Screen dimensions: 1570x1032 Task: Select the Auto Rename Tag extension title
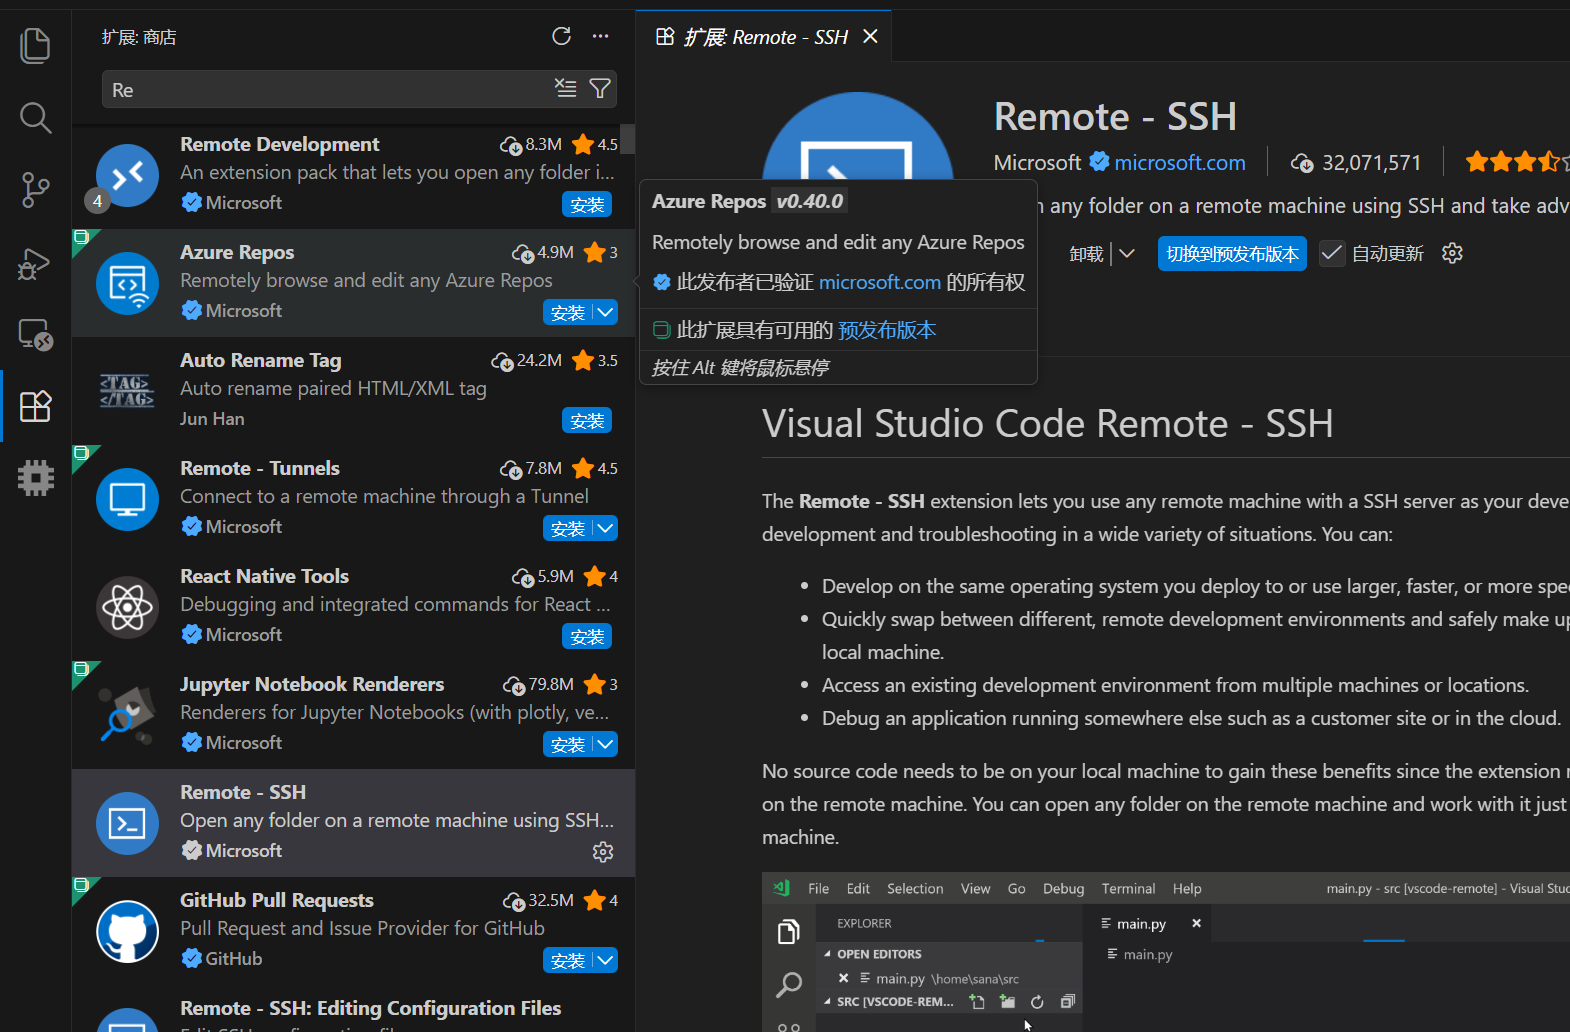pos(261,360)
